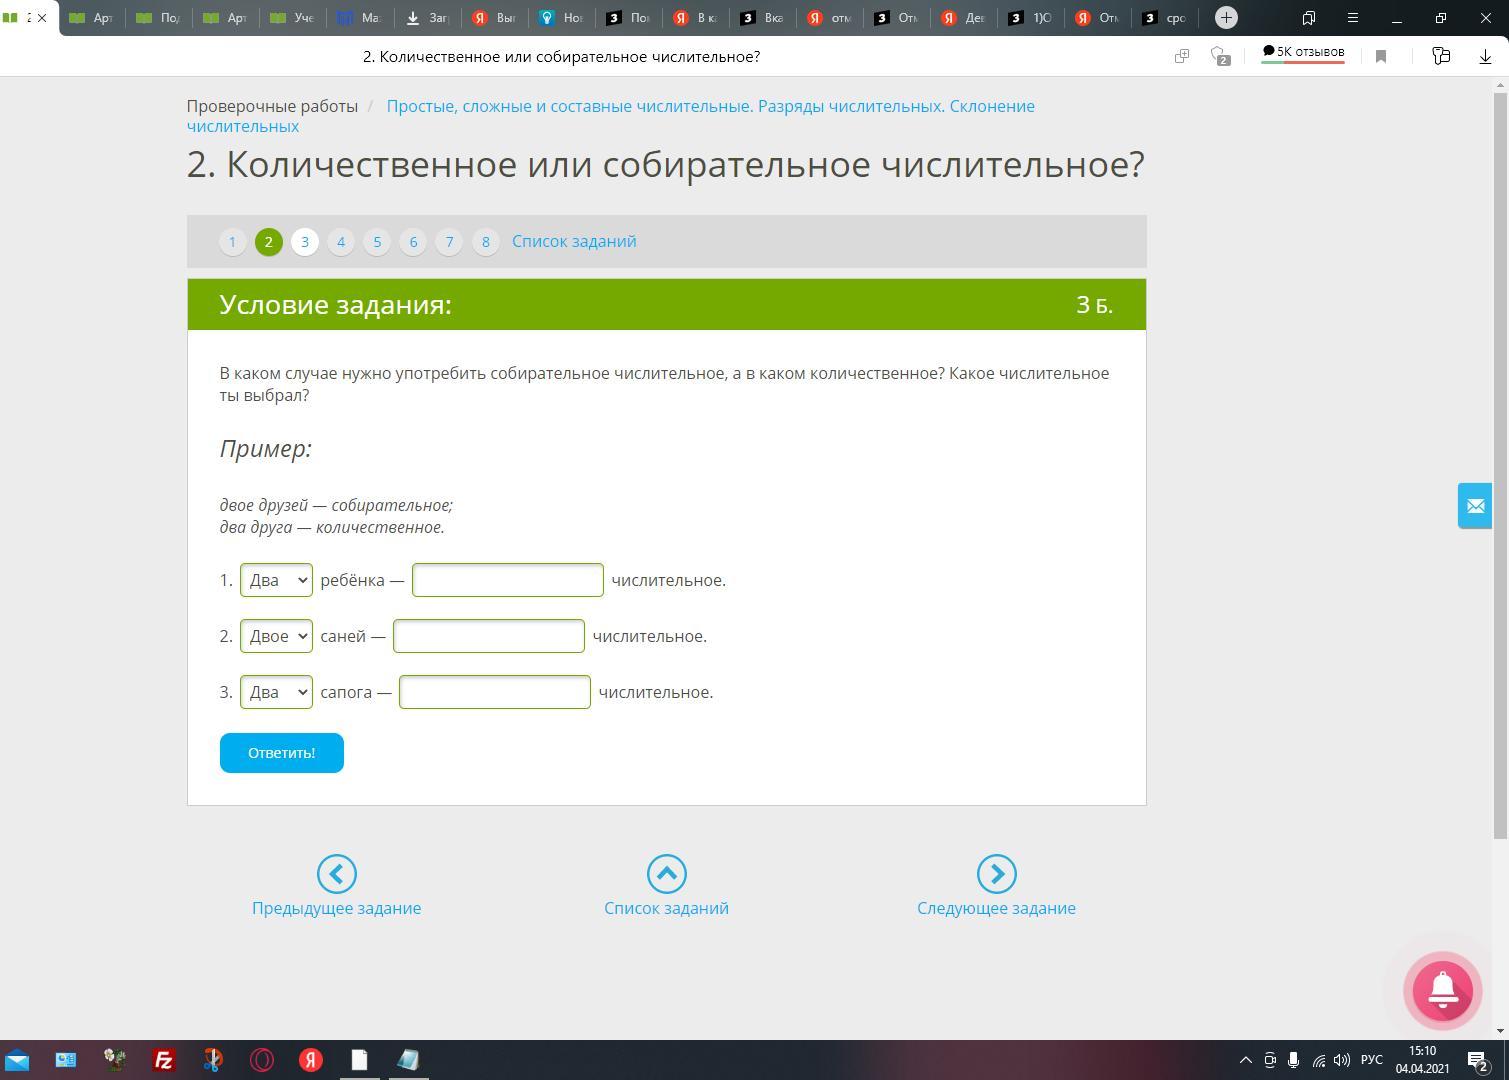Open the network tray icon
The height and width of the screenshot is (1080, 1509).
[x=1318, y=1060]
